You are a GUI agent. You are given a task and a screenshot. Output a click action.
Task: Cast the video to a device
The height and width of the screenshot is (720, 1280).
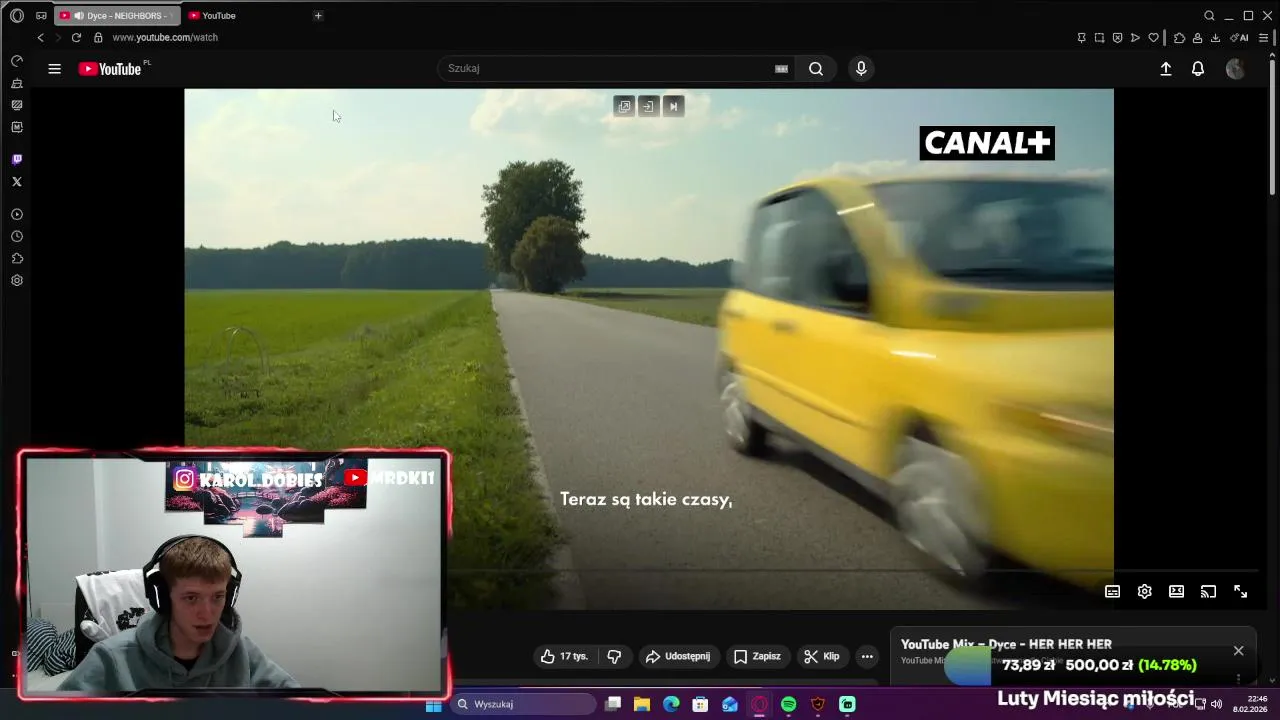point(1208,592)
